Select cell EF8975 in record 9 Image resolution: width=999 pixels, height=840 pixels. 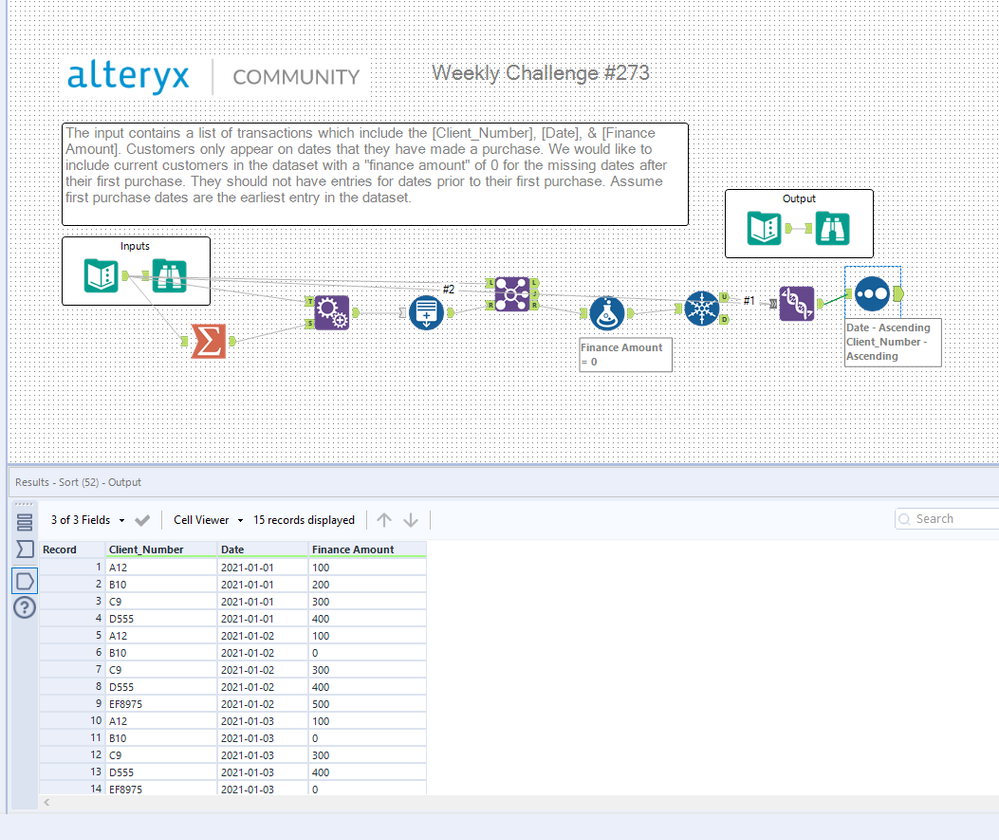161,704
